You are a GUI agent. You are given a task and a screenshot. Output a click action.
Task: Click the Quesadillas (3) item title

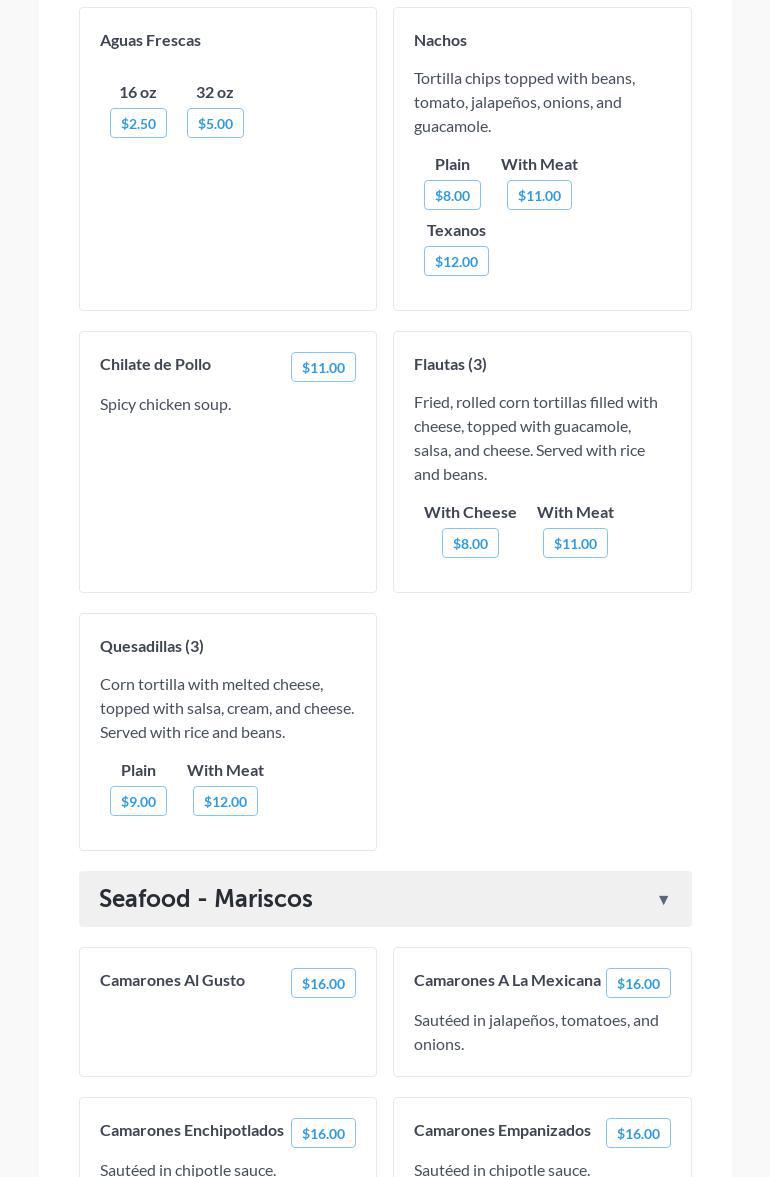pyautogui.click(x=152, y=646)
